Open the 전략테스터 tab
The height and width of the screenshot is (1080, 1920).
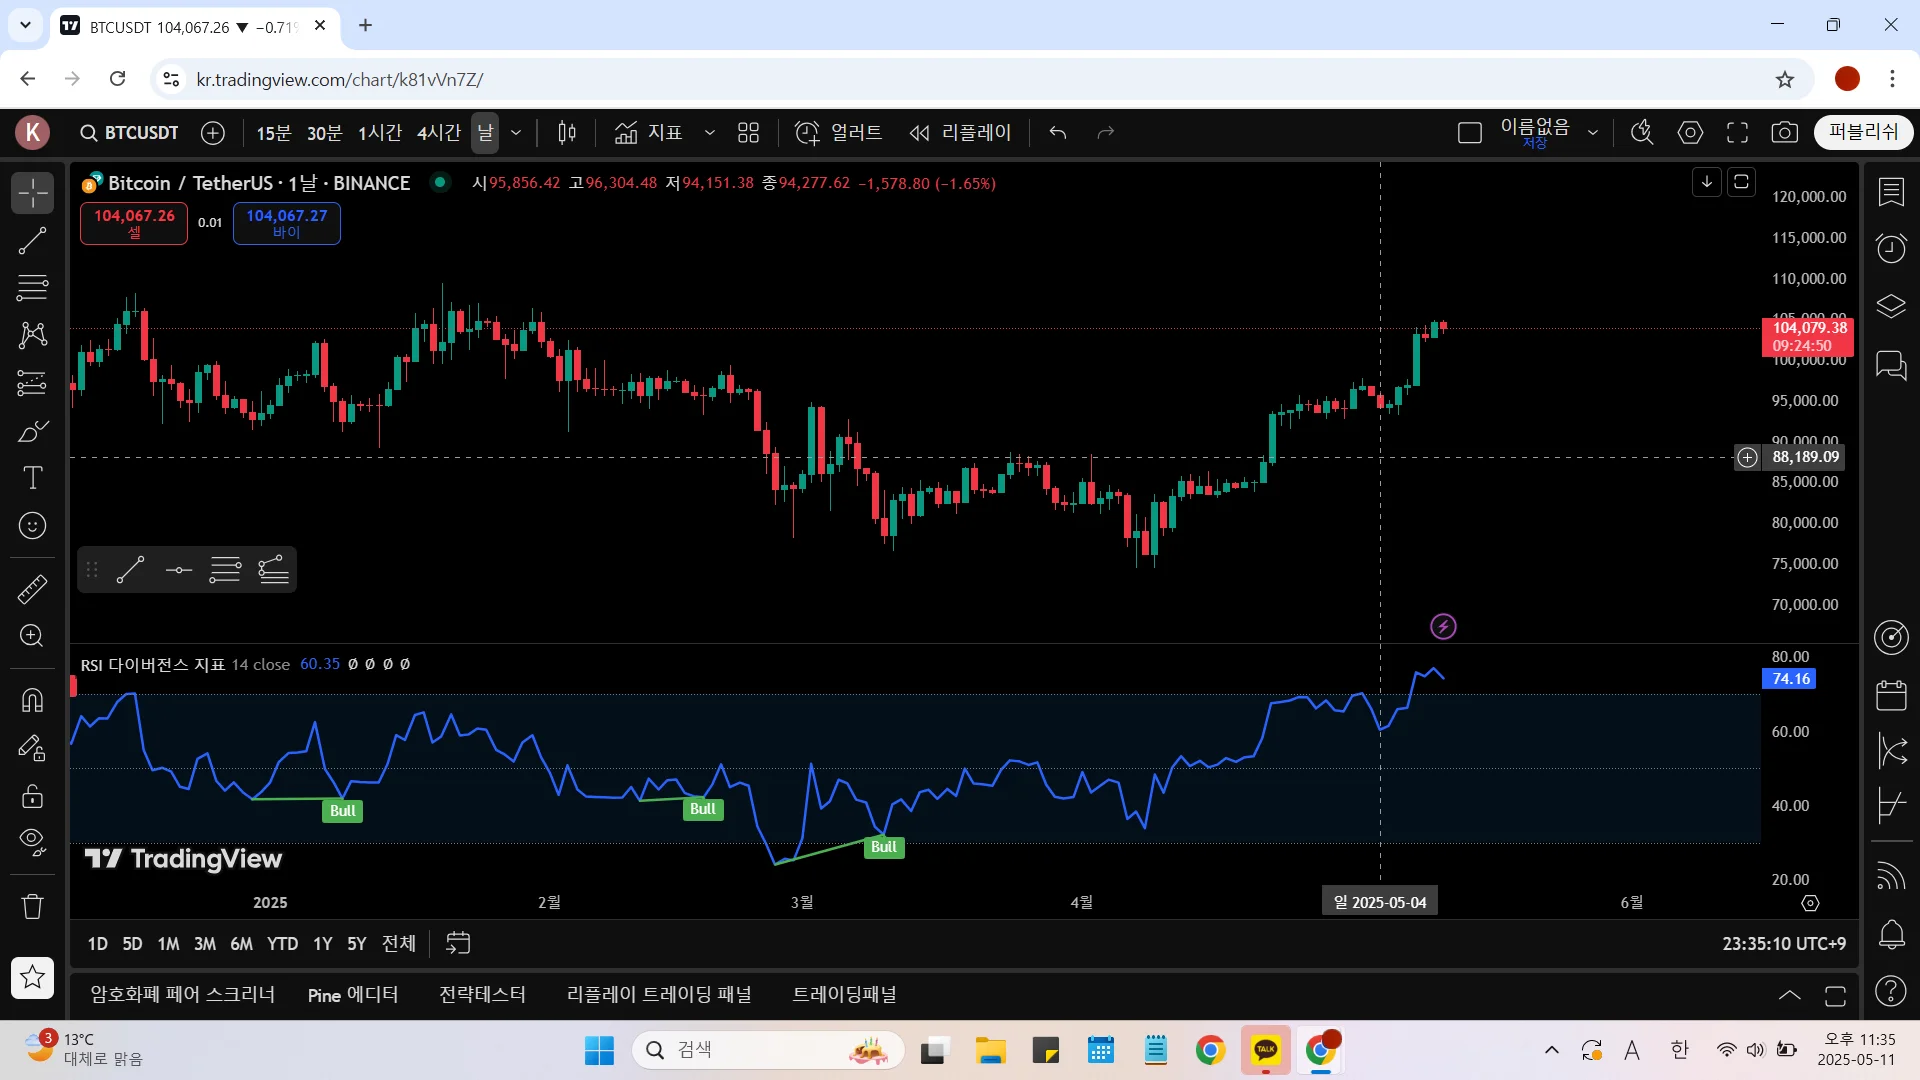482,995
